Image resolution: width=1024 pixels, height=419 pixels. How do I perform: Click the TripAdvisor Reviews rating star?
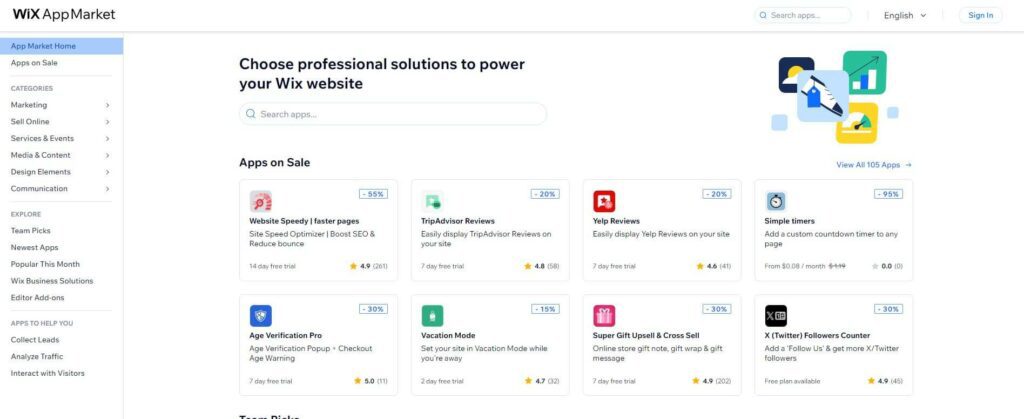pos(528,266)
